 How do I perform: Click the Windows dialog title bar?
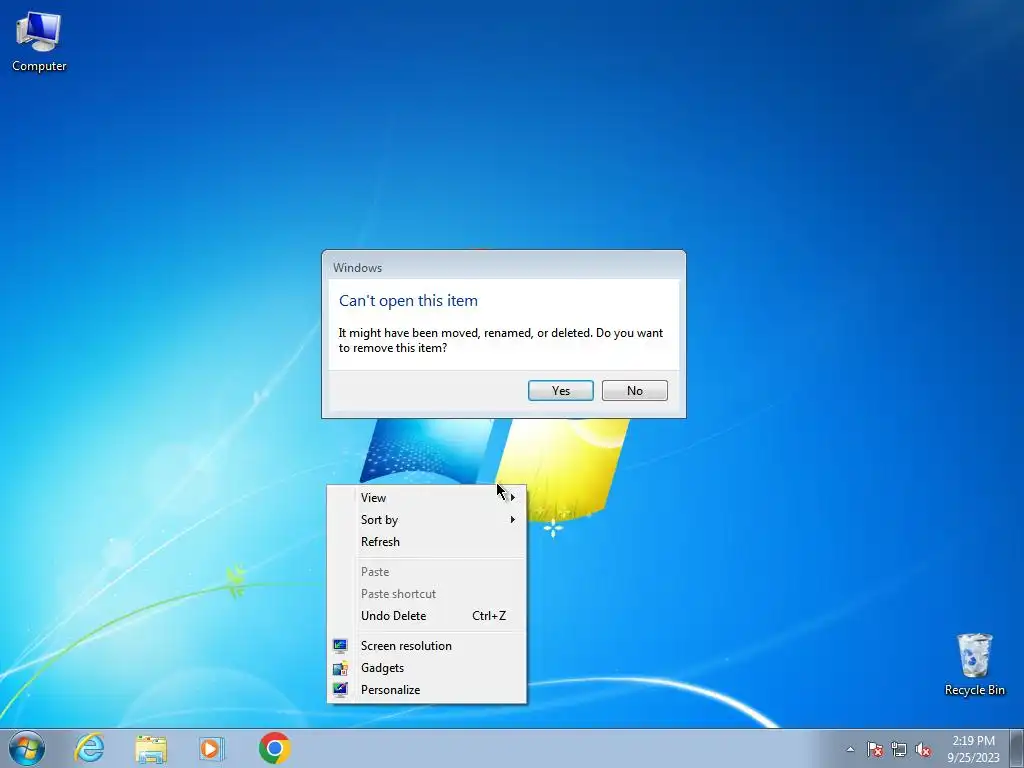point(504,267)
